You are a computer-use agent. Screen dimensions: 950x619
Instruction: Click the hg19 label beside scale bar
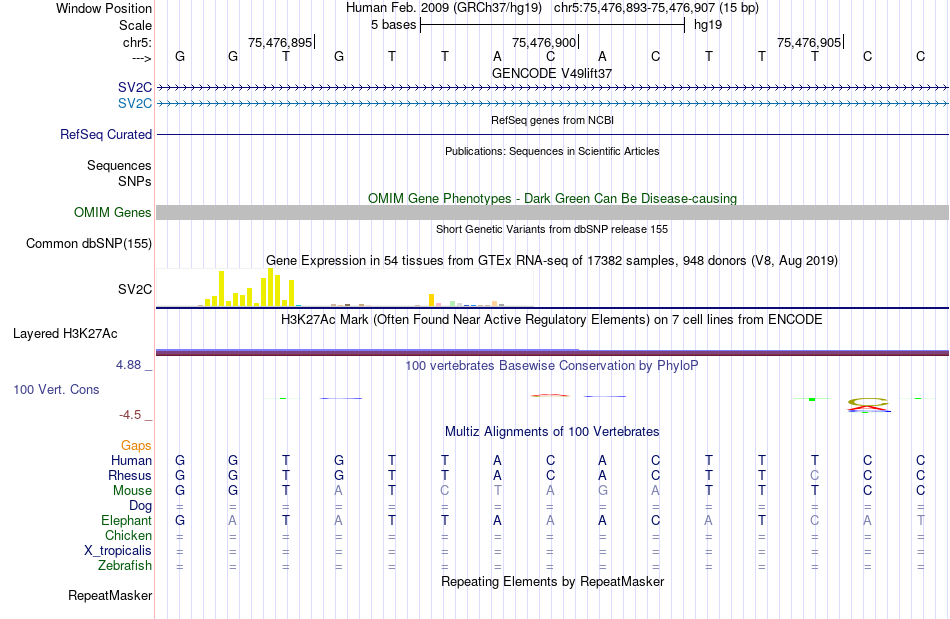click(708, 25)
